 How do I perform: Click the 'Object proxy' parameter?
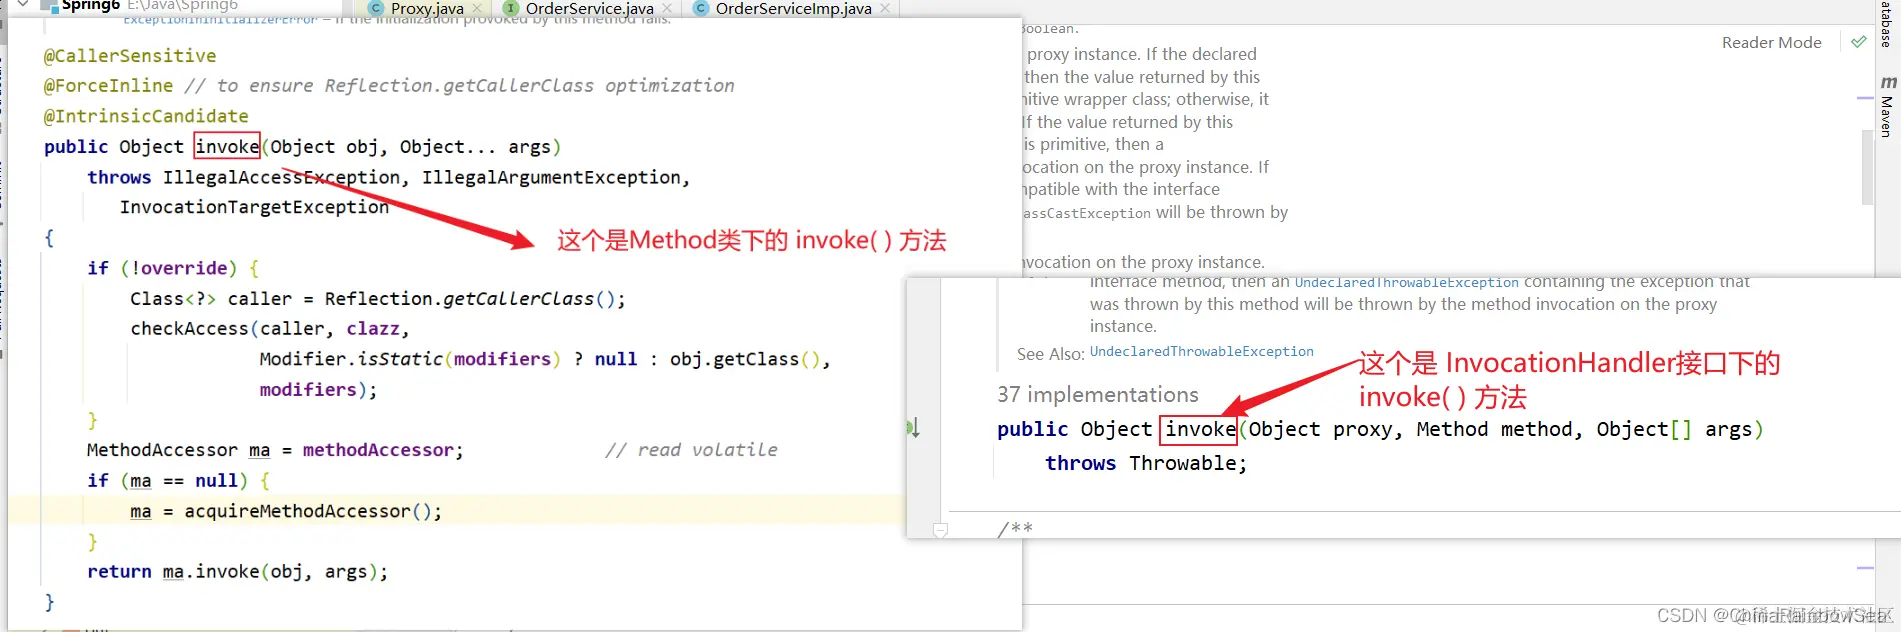(x=1319, y=430)
